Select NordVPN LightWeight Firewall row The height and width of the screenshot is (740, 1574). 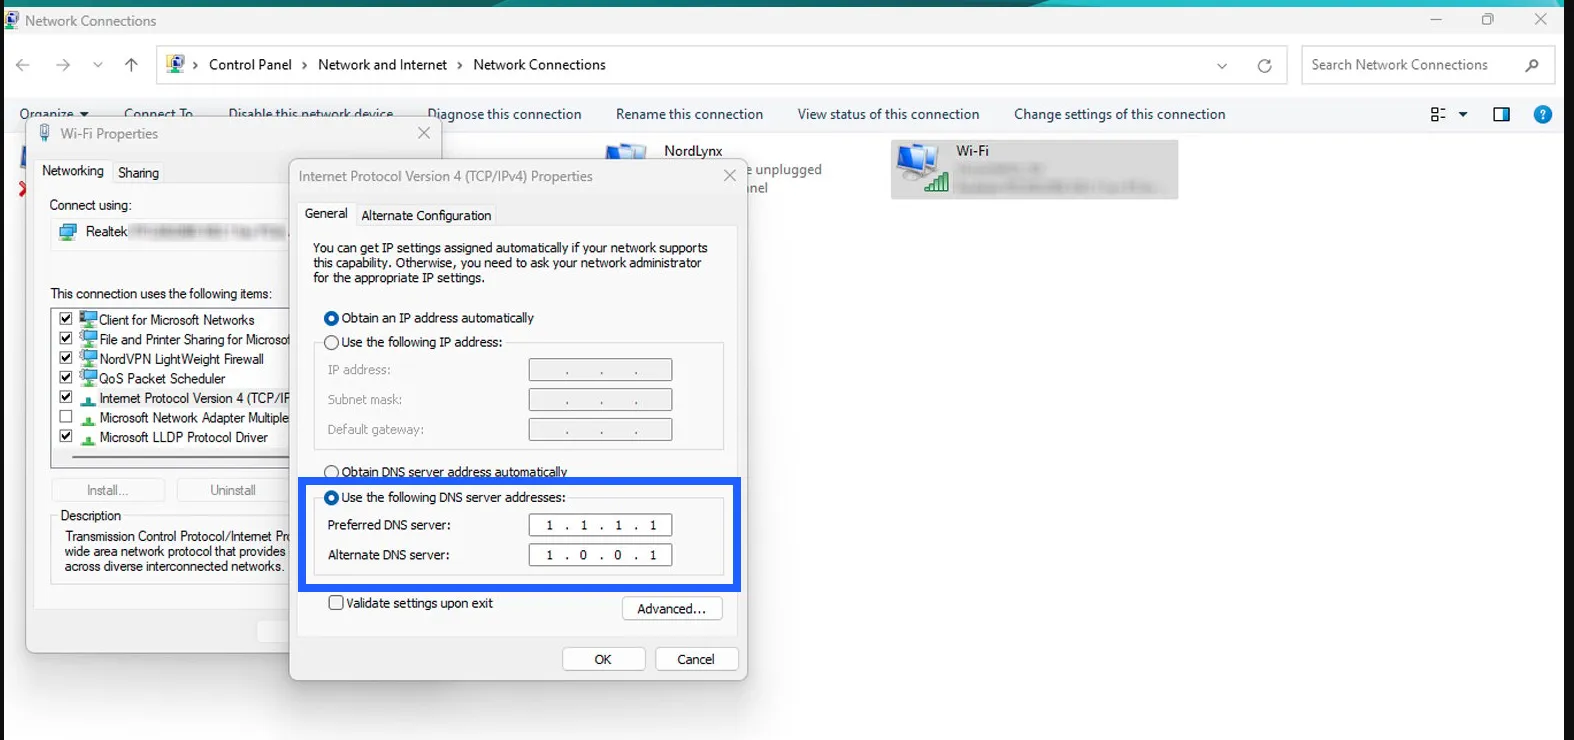181,359
